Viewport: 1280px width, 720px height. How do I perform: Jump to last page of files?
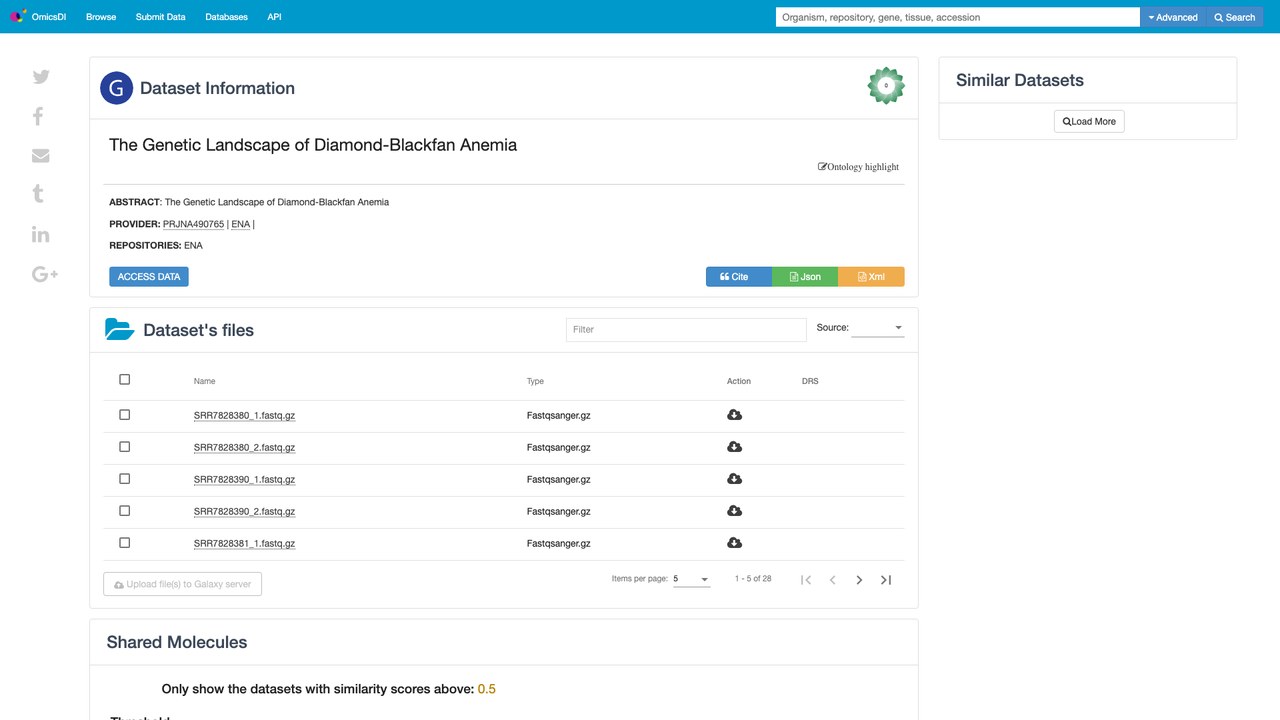(885, 580)
